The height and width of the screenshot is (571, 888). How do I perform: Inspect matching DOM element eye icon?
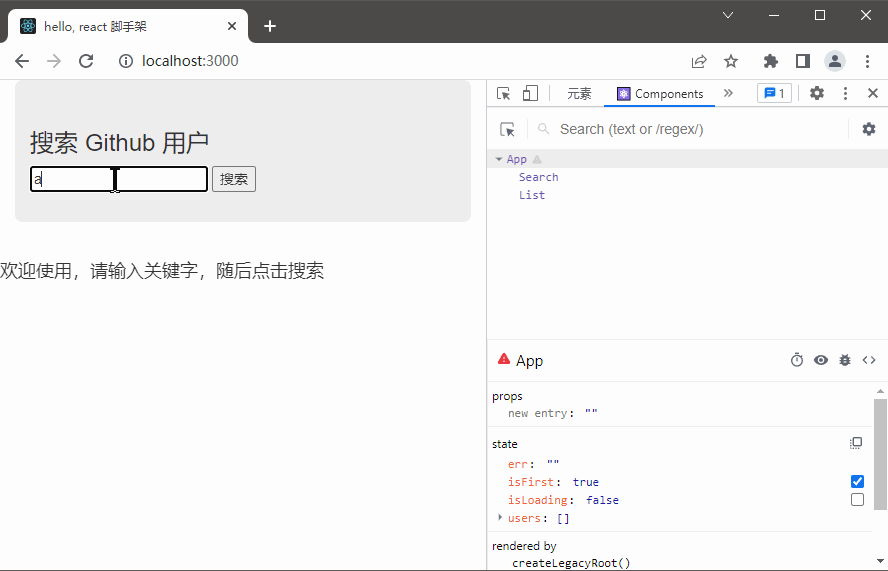[821, 360]
